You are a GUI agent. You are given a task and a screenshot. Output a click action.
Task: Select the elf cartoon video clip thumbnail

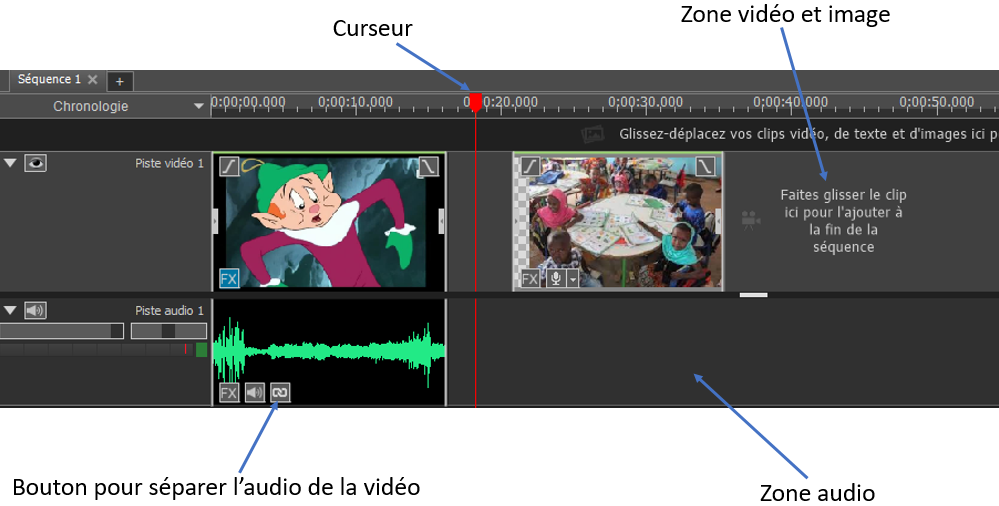(x=329, y=221)
